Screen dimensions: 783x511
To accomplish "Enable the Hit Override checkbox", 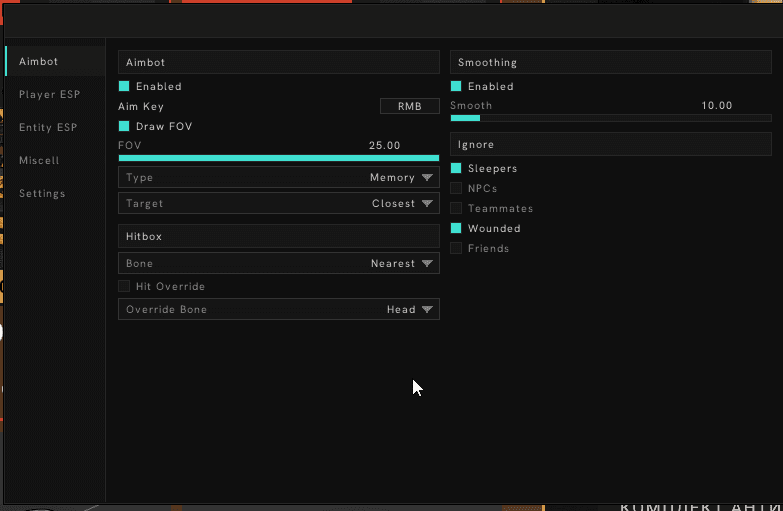I will point(124,286).
